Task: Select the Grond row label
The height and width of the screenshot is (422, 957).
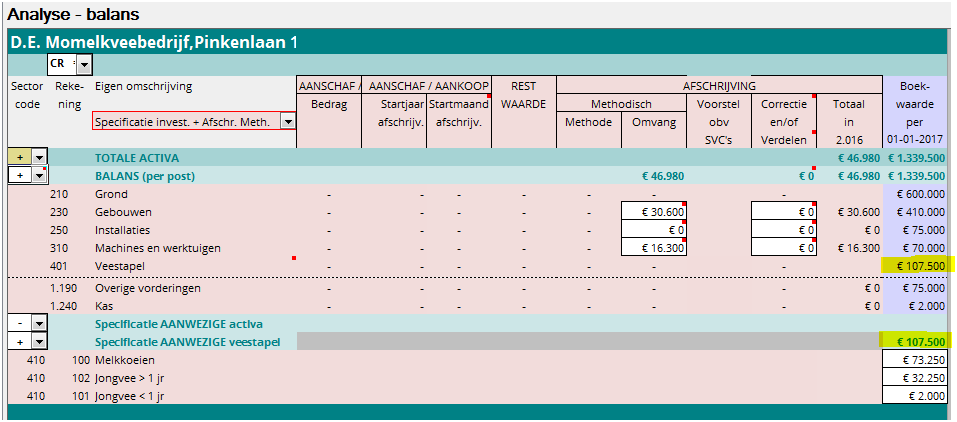Action: click(111, 194)
